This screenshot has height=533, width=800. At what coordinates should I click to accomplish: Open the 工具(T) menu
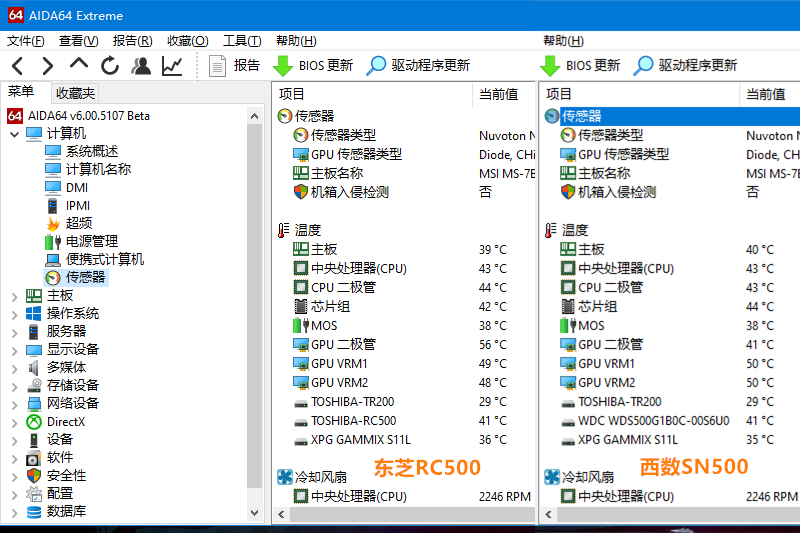click(x=242, y=41)
